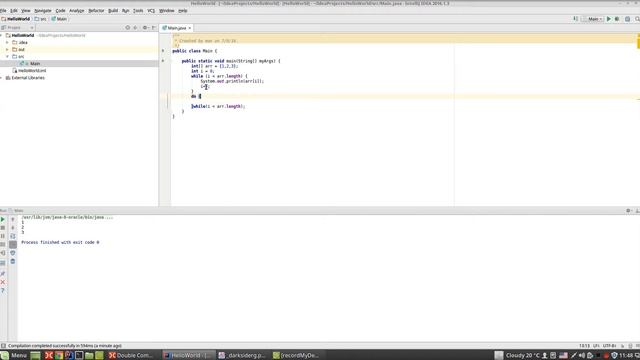
Task: Open the VCS menu
Action: pos(151,11)
